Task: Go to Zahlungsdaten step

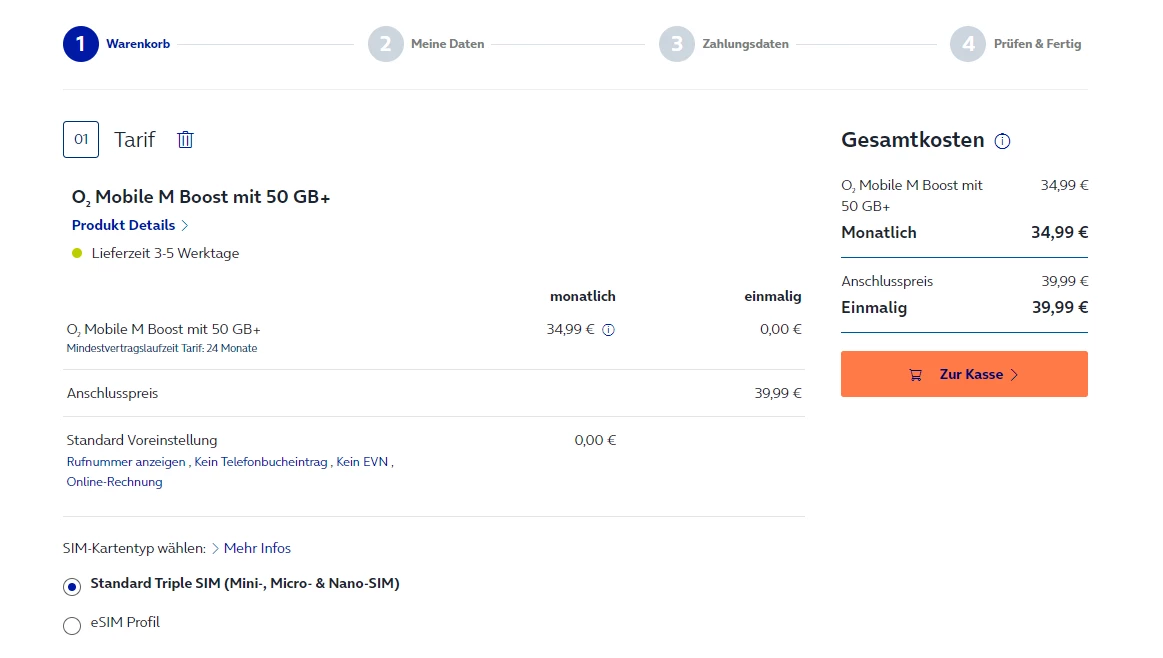Action: tap(745, 44)
